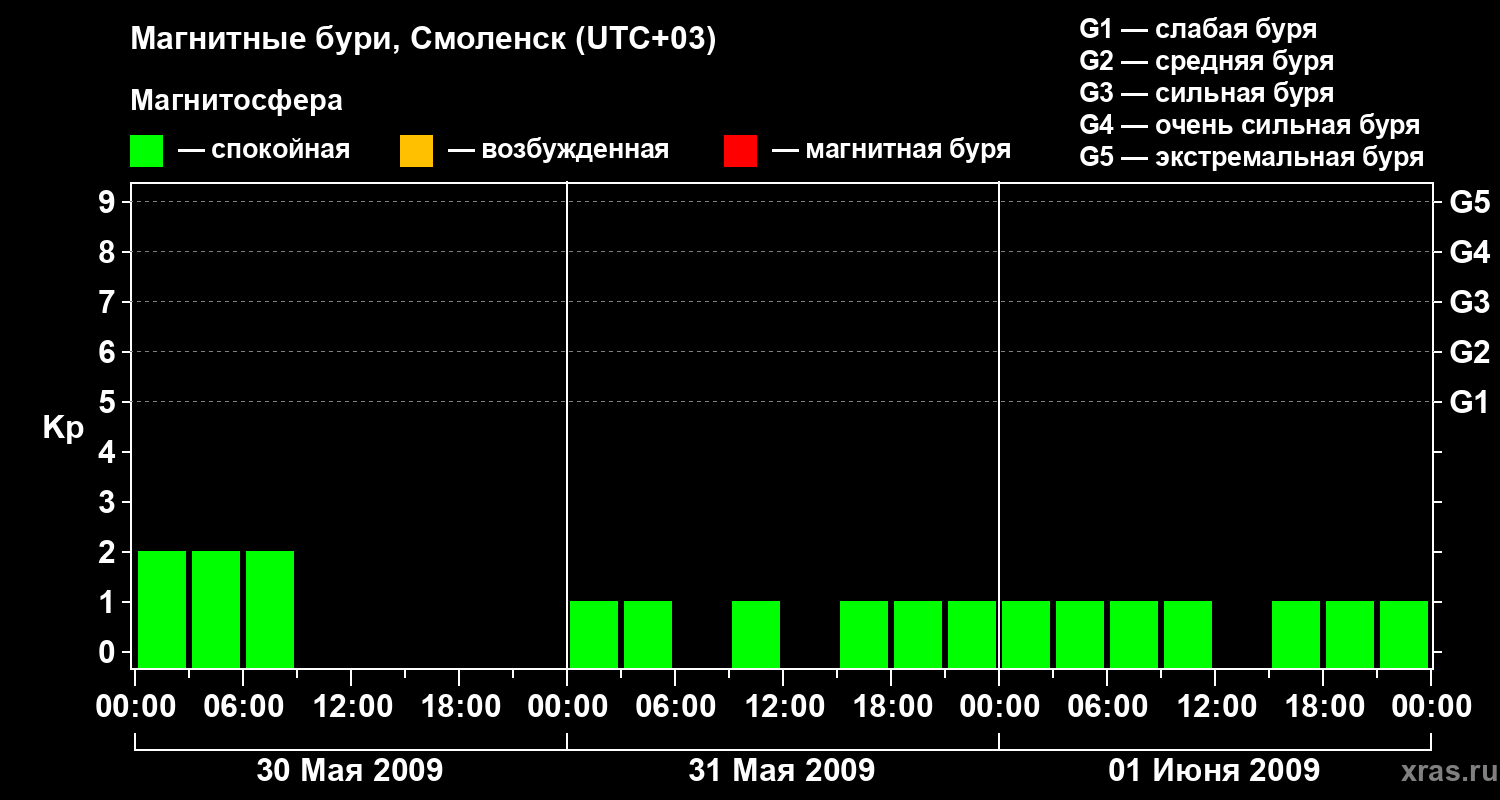Screen dimensions: 1500x800
Task: Click the first Kp 2 bar on 30 May
Action: pos(162,609)
